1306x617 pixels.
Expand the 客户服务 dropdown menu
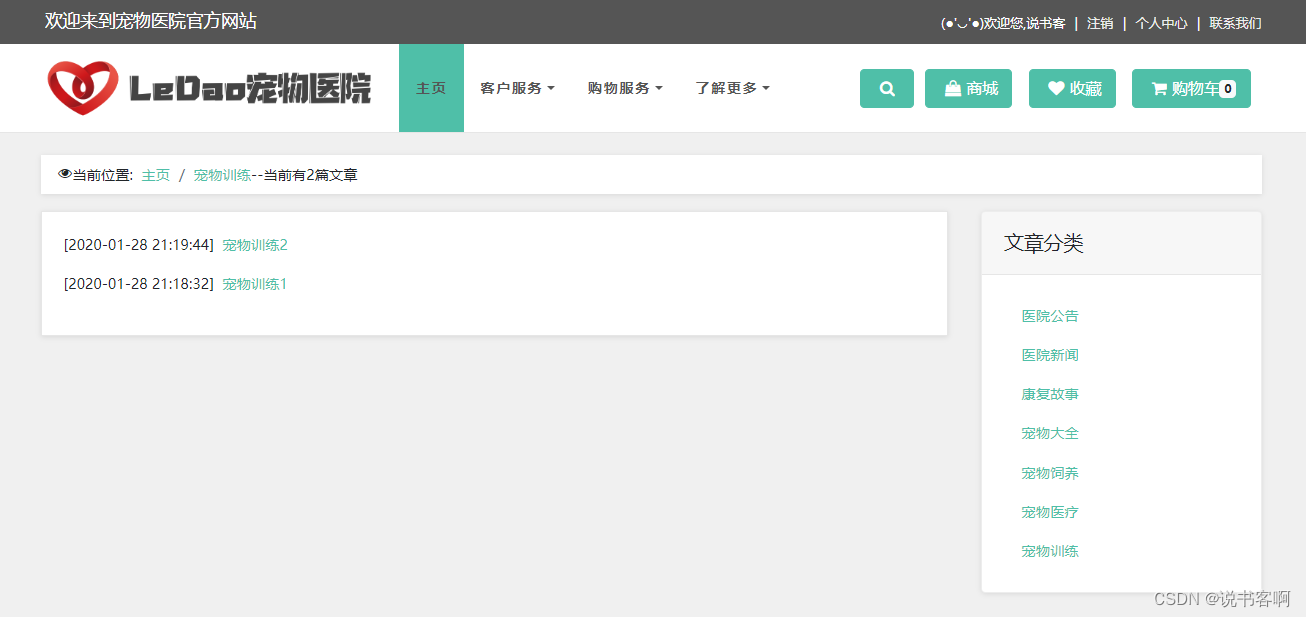click(517, 88)
